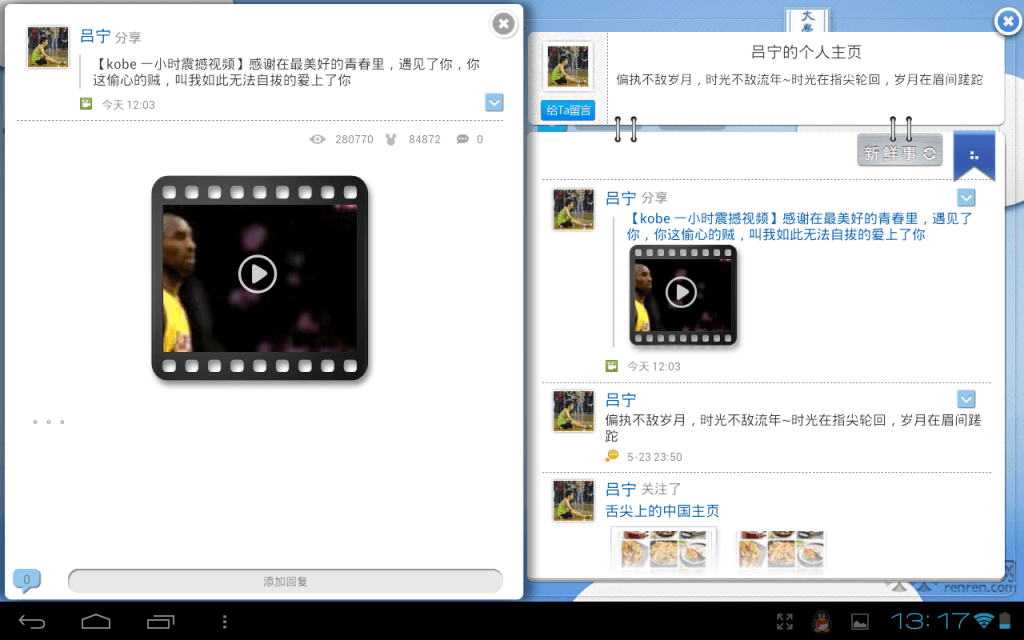Screen dimensions: 1024x640
Task: Click the comment count icon beside 0
Action: [x=462, y=139]
